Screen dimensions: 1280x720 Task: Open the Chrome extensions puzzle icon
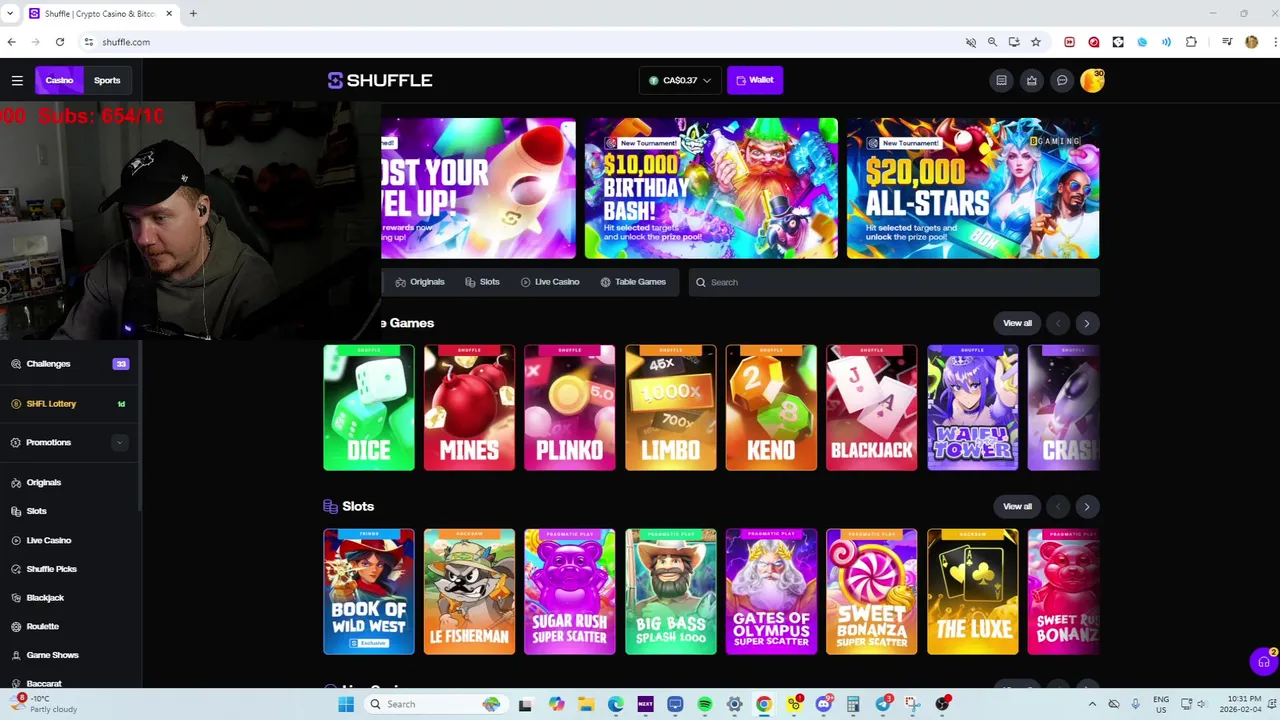pyautogui.click(x=1191, y=42)
